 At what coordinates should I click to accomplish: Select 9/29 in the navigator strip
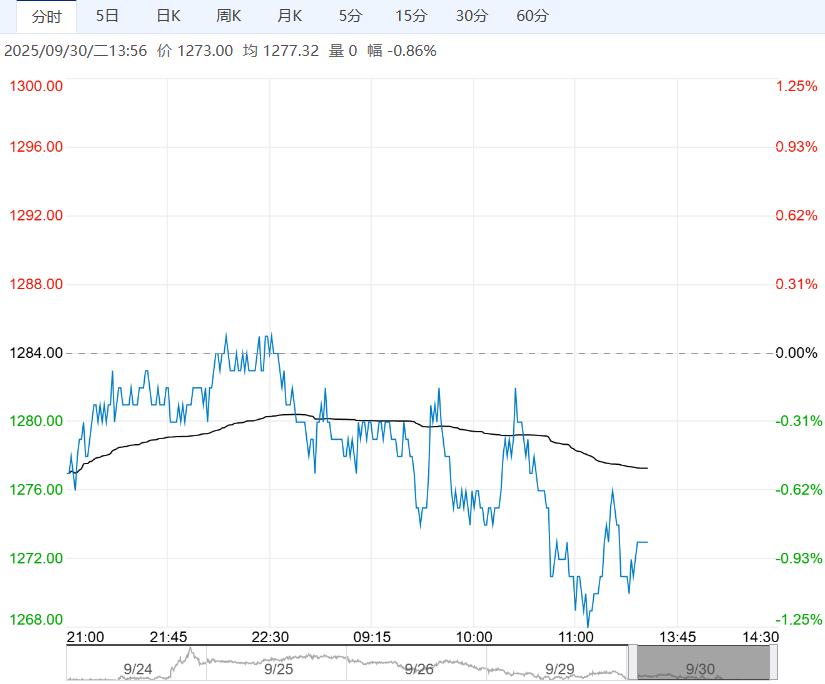point(559,669)
